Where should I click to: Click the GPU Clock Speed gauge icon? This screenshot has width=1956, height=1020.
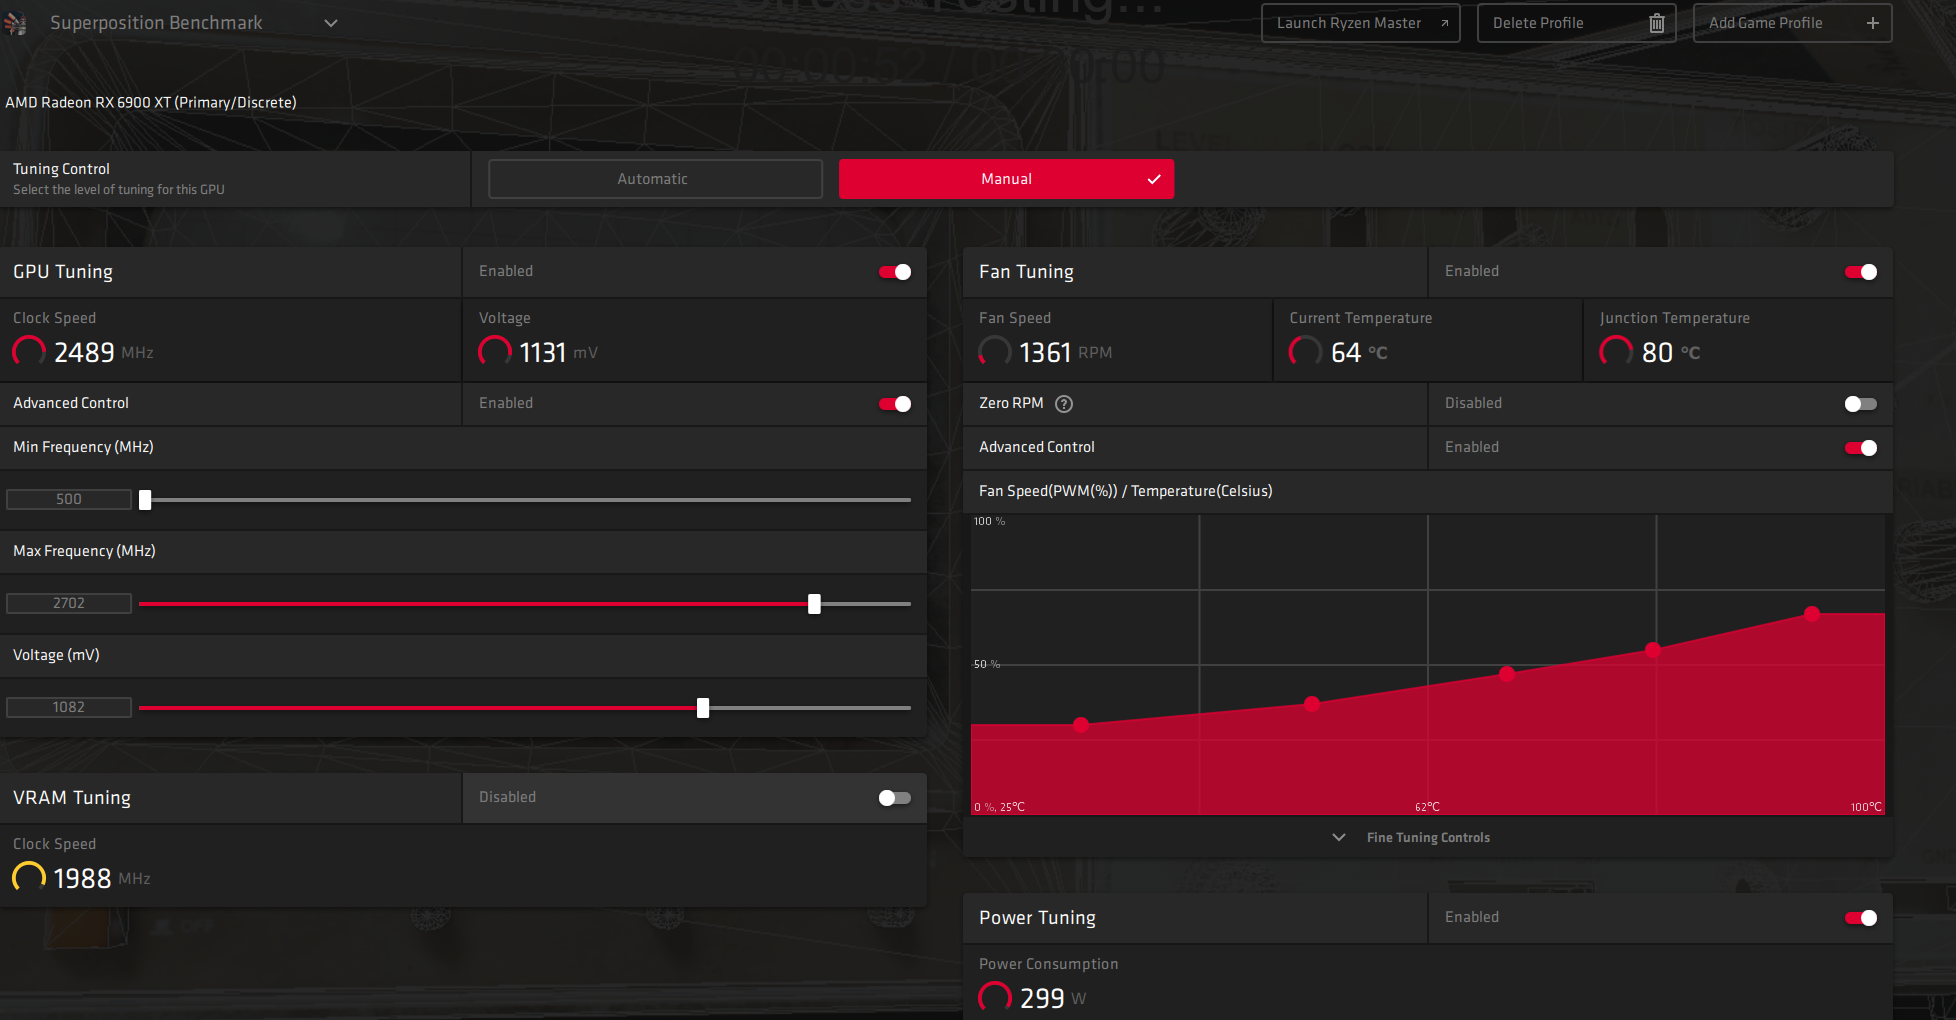coord(29,352)
